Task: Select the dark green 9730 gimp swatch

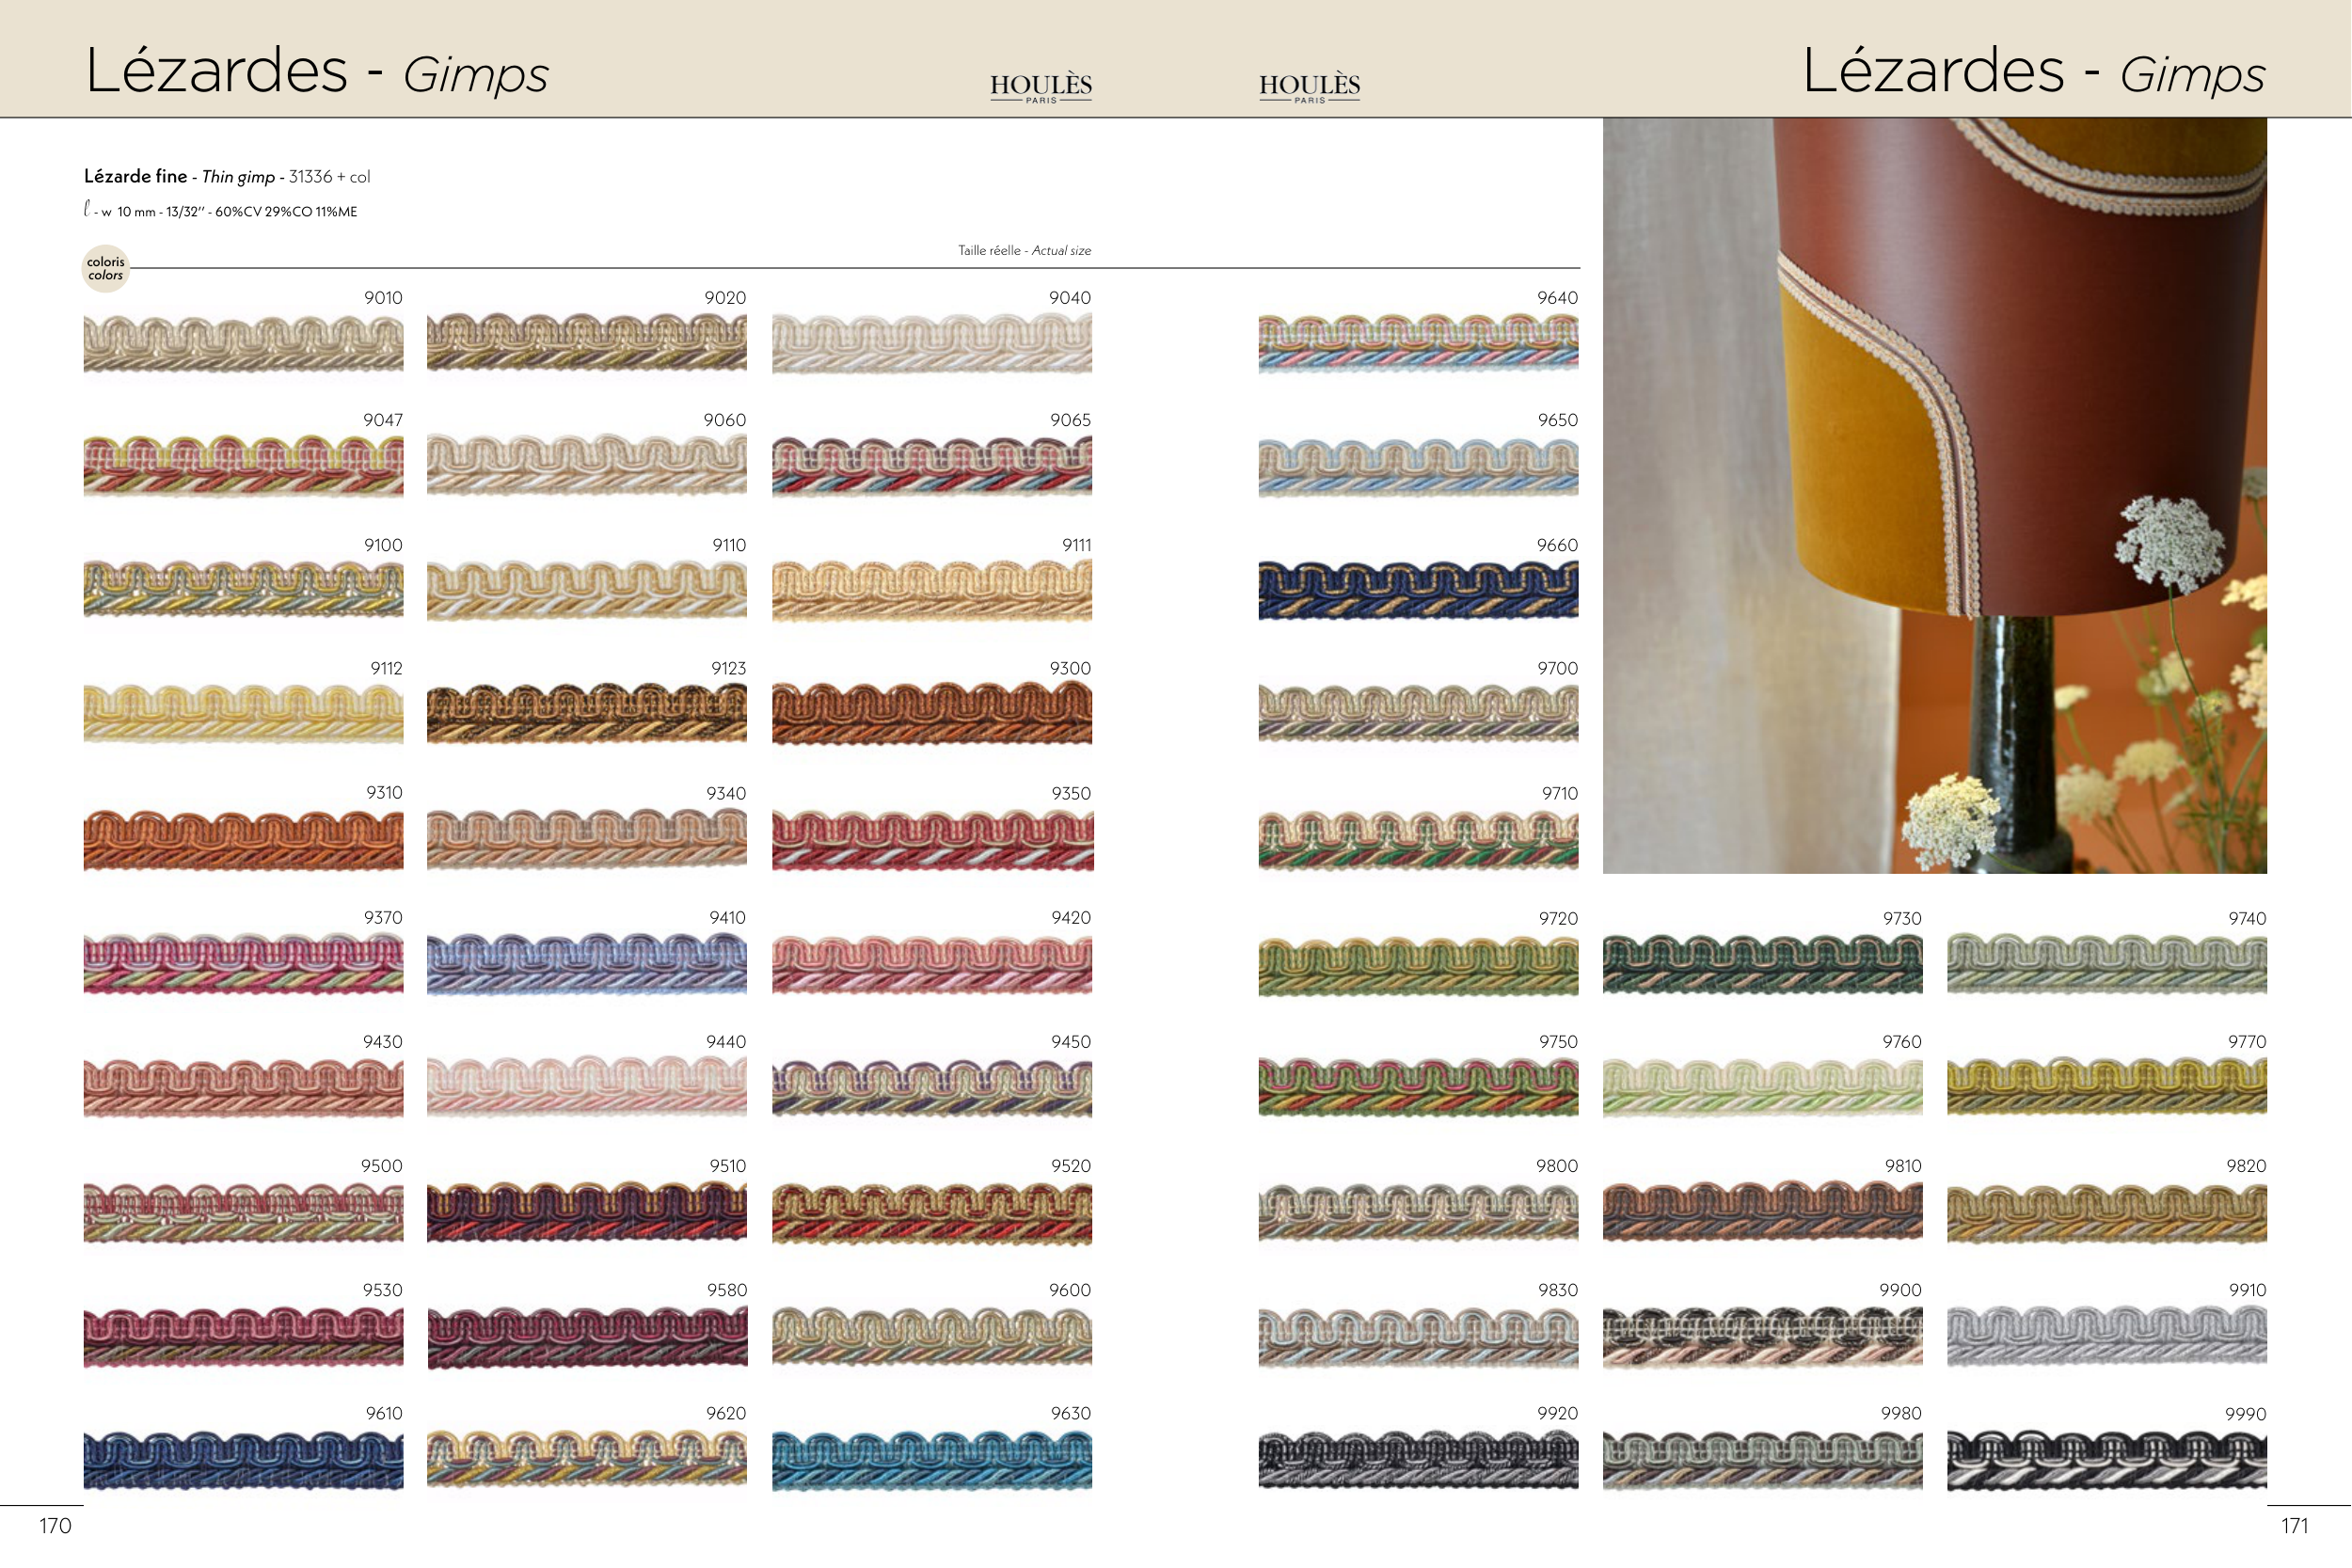Action: pos(1762,964)
